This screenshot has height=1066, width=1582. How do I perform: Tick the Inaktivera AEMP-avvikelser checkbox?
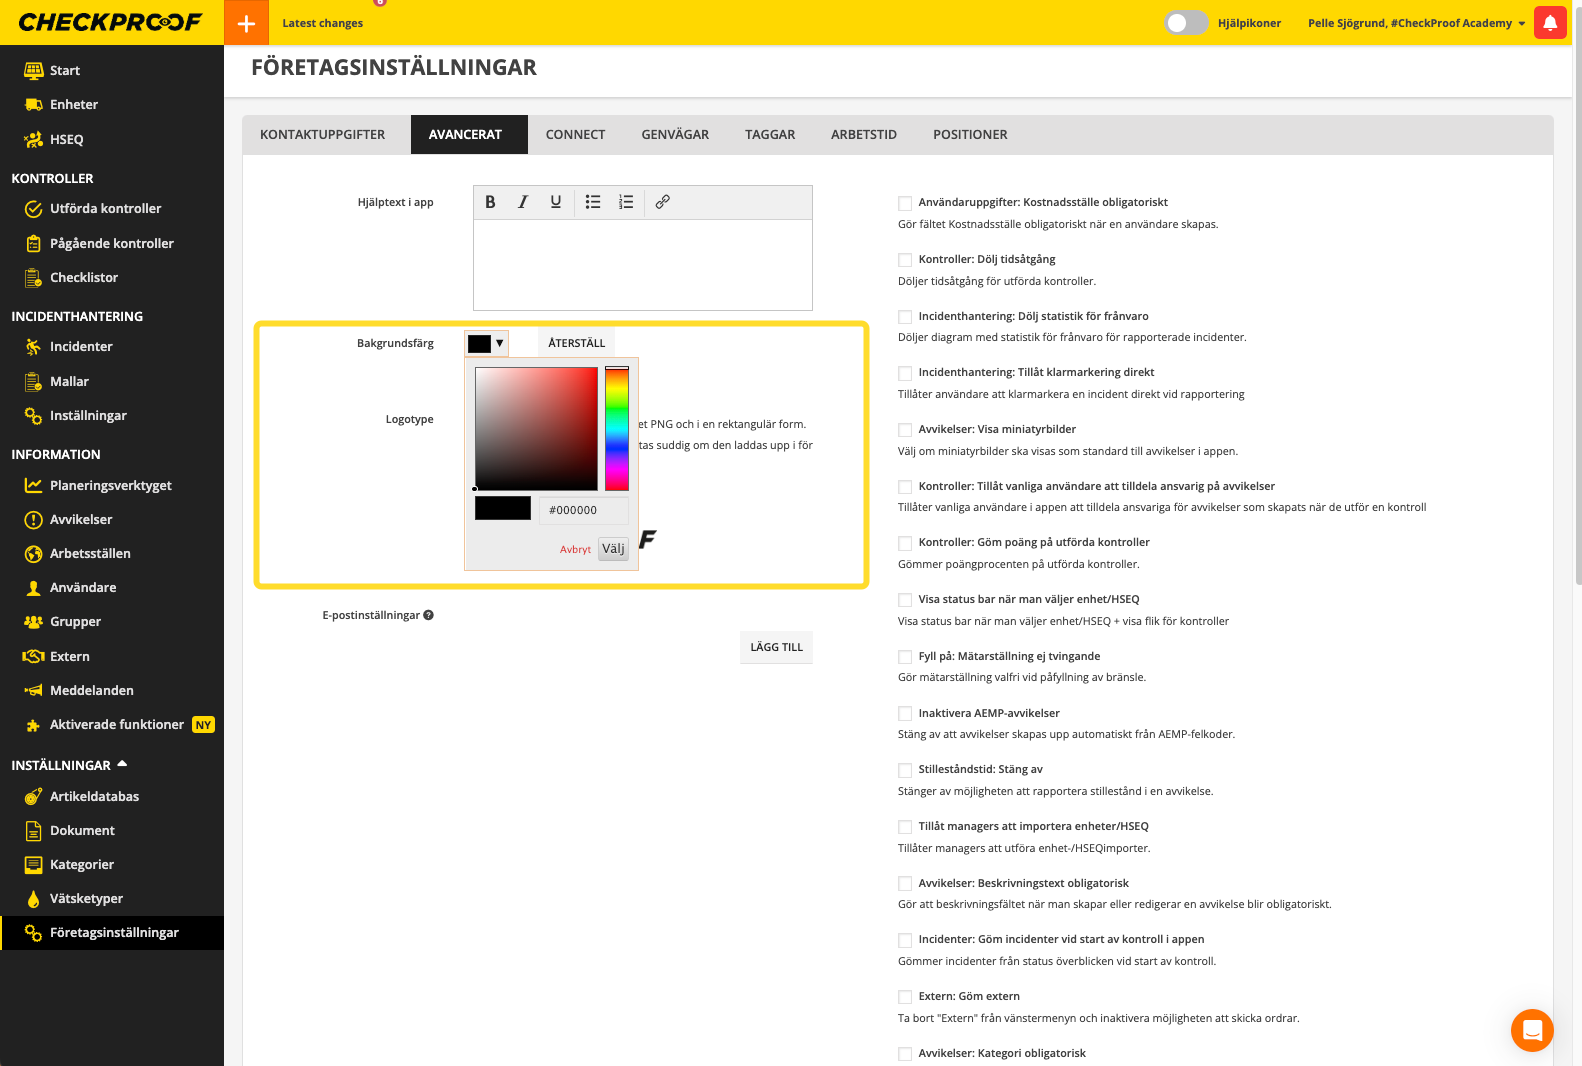pos(905,714)
